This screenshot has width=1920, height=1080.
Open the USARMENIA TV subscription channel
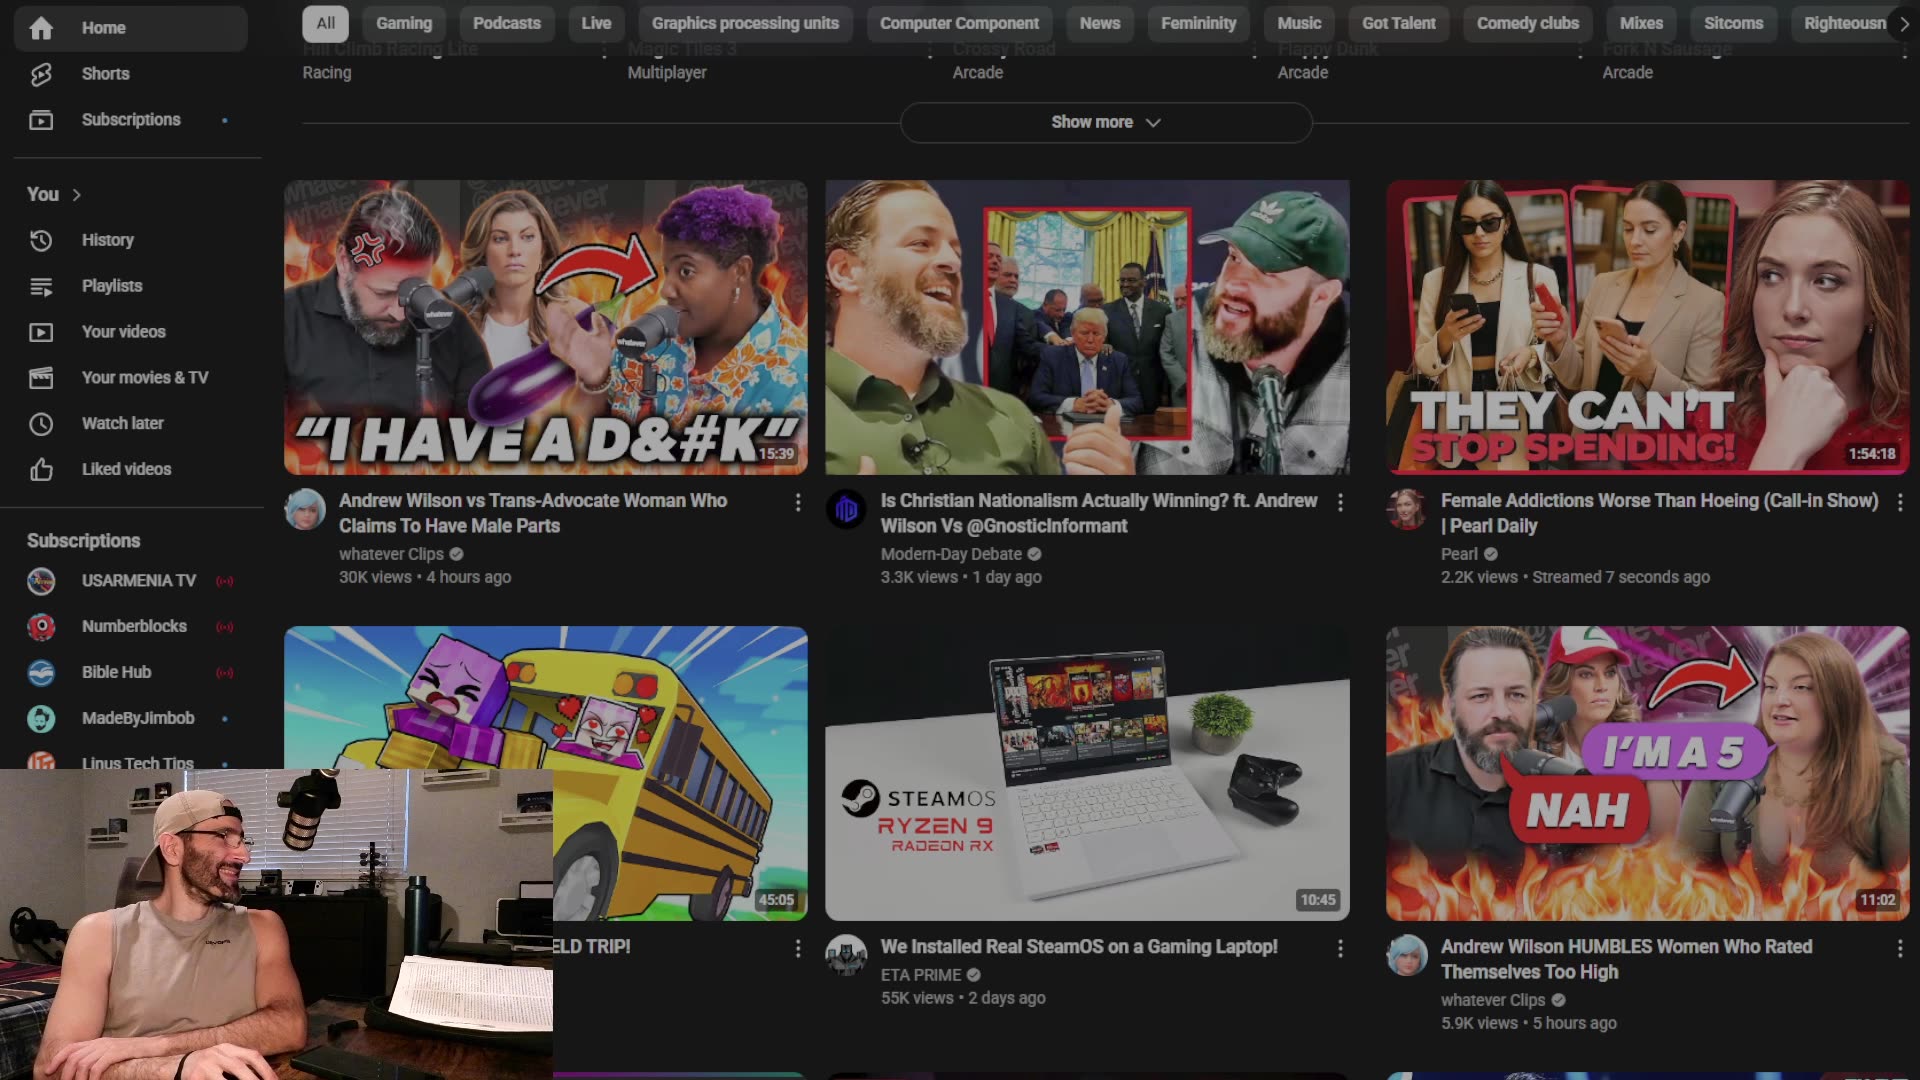[x=138, y=581]
